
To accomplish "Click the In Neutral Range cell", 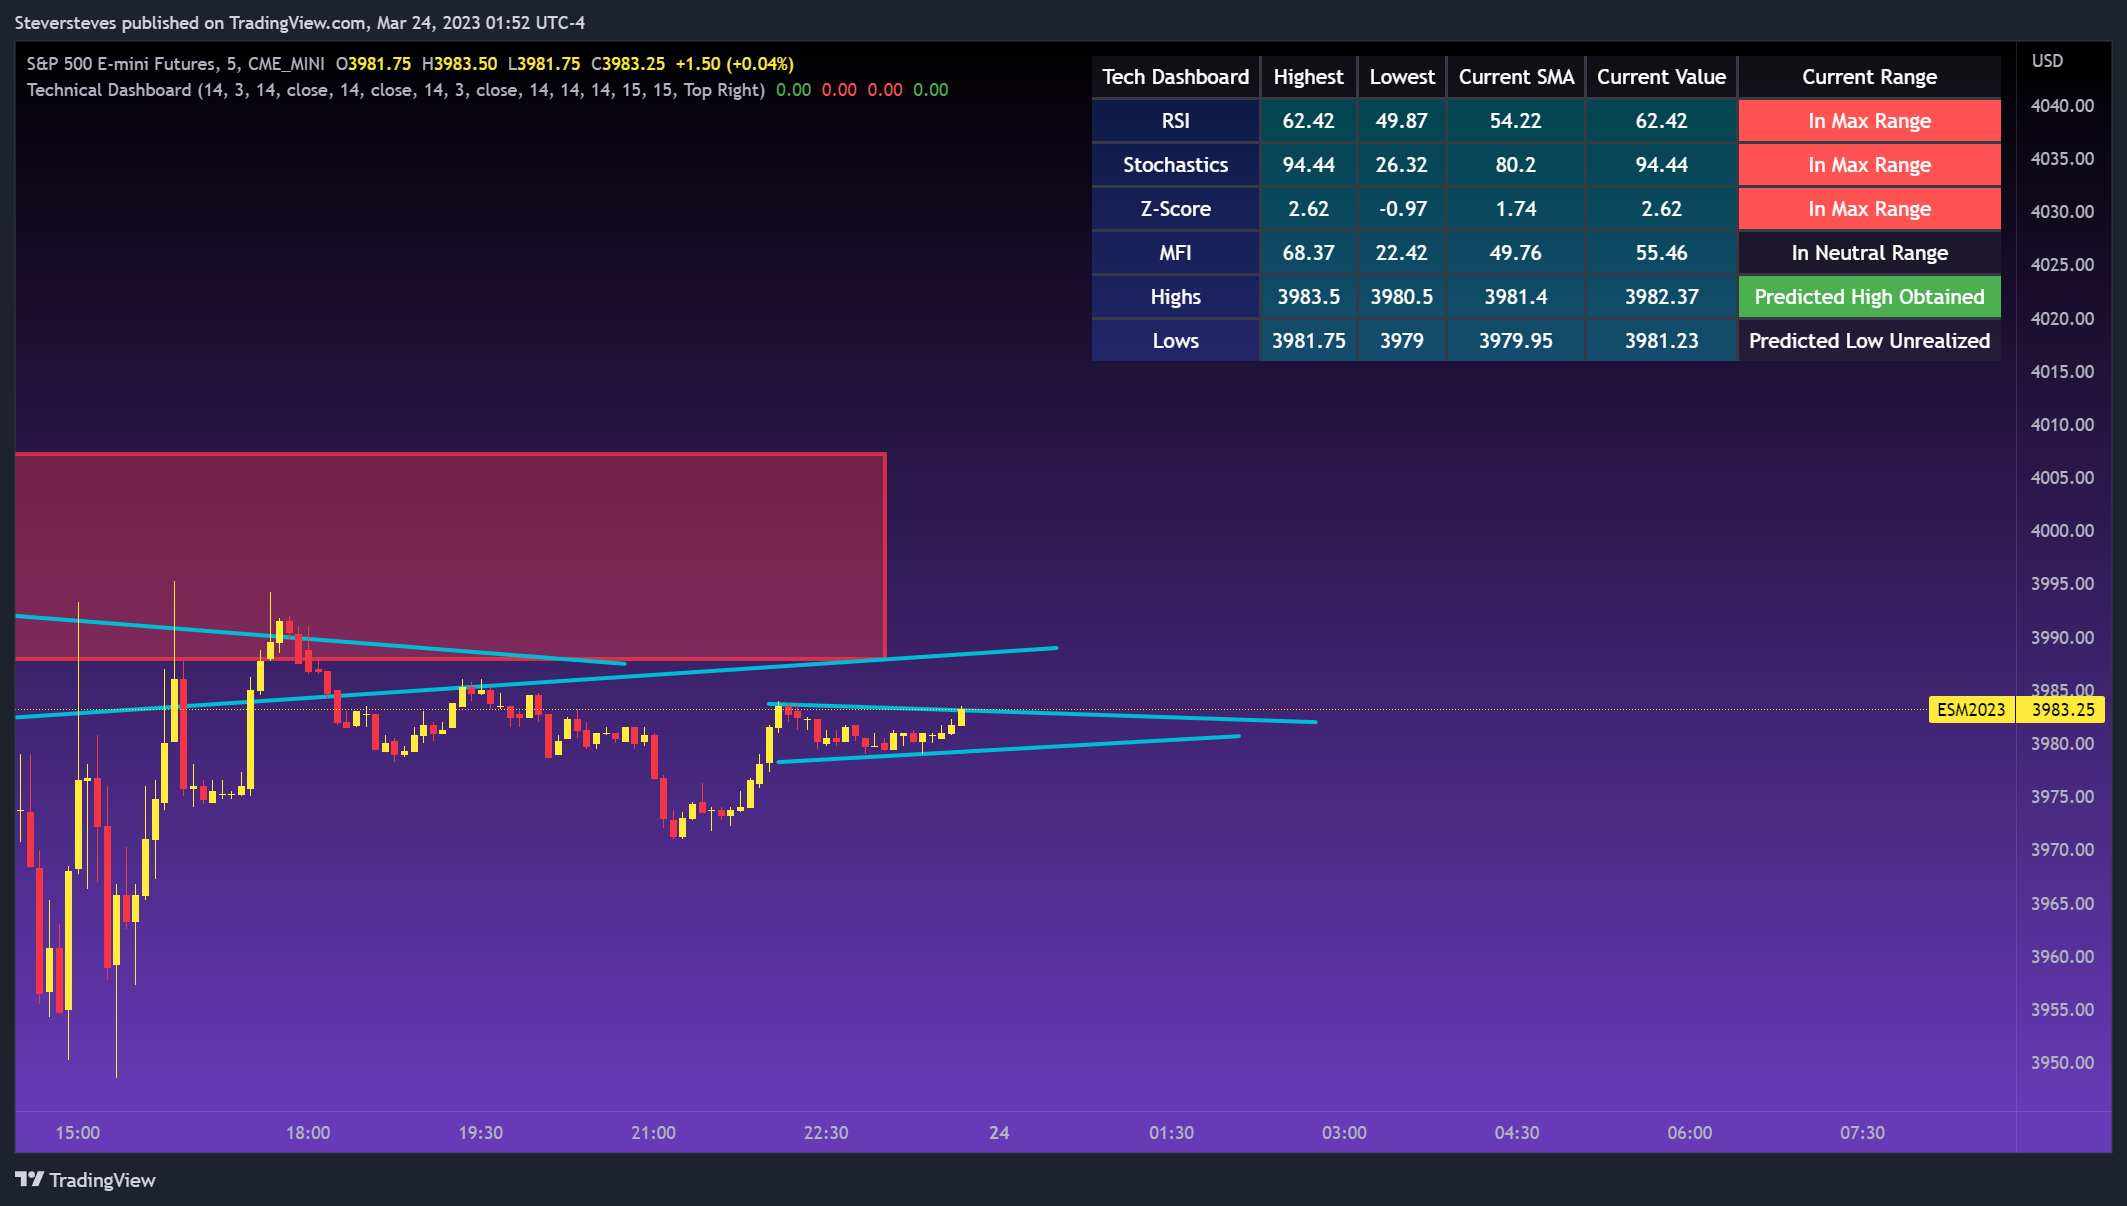I will coord(1869,253).
